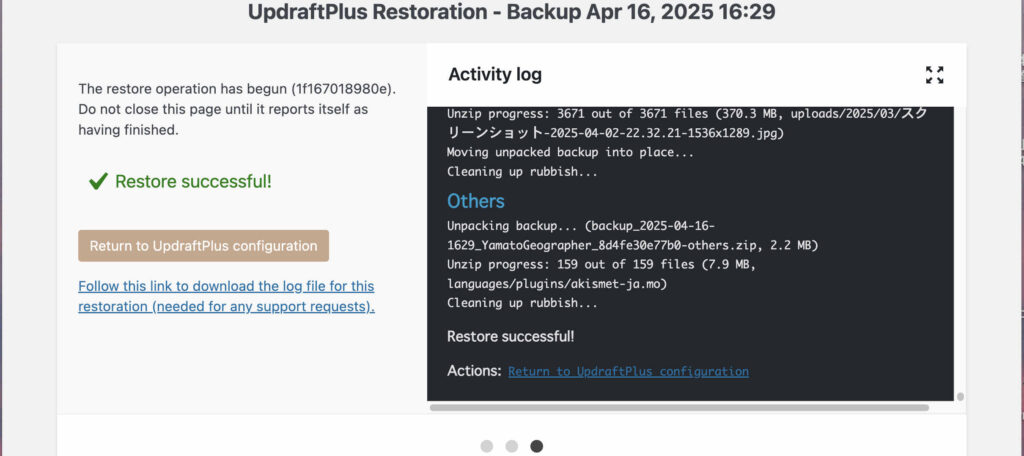Click the restore operation has begun message
The width and height of the screenshot is (1024, 456).
pos(237,109)
